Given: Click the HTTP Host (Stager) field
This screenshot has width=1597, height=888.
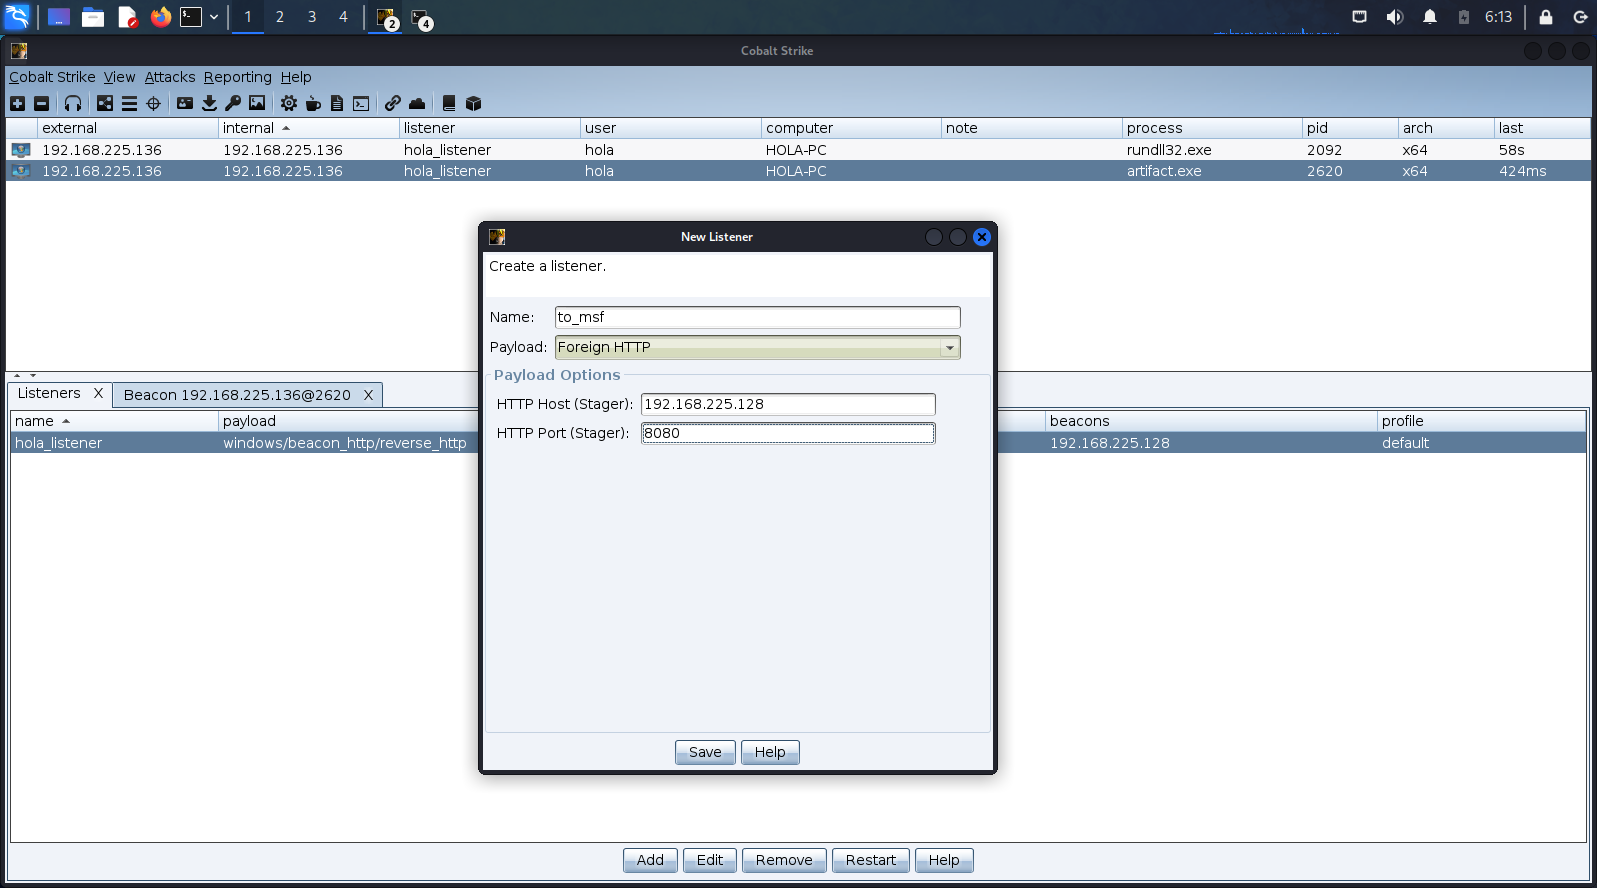Looking at the screenshot, I should pyautogui.click(x=788, y=404).
